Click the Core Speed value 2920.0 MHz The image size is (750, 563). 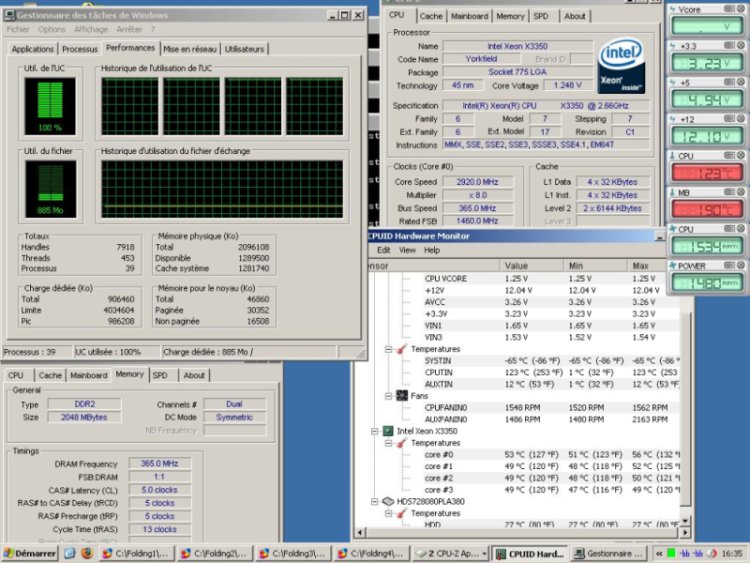pos(477,182)
